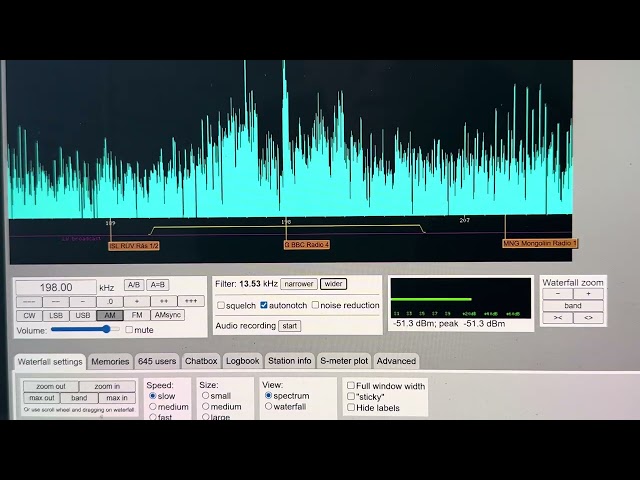Tune up with the triple-plus step button
Image resolution: width=640 pixels, height=480 pixels.
click(191, 301)
